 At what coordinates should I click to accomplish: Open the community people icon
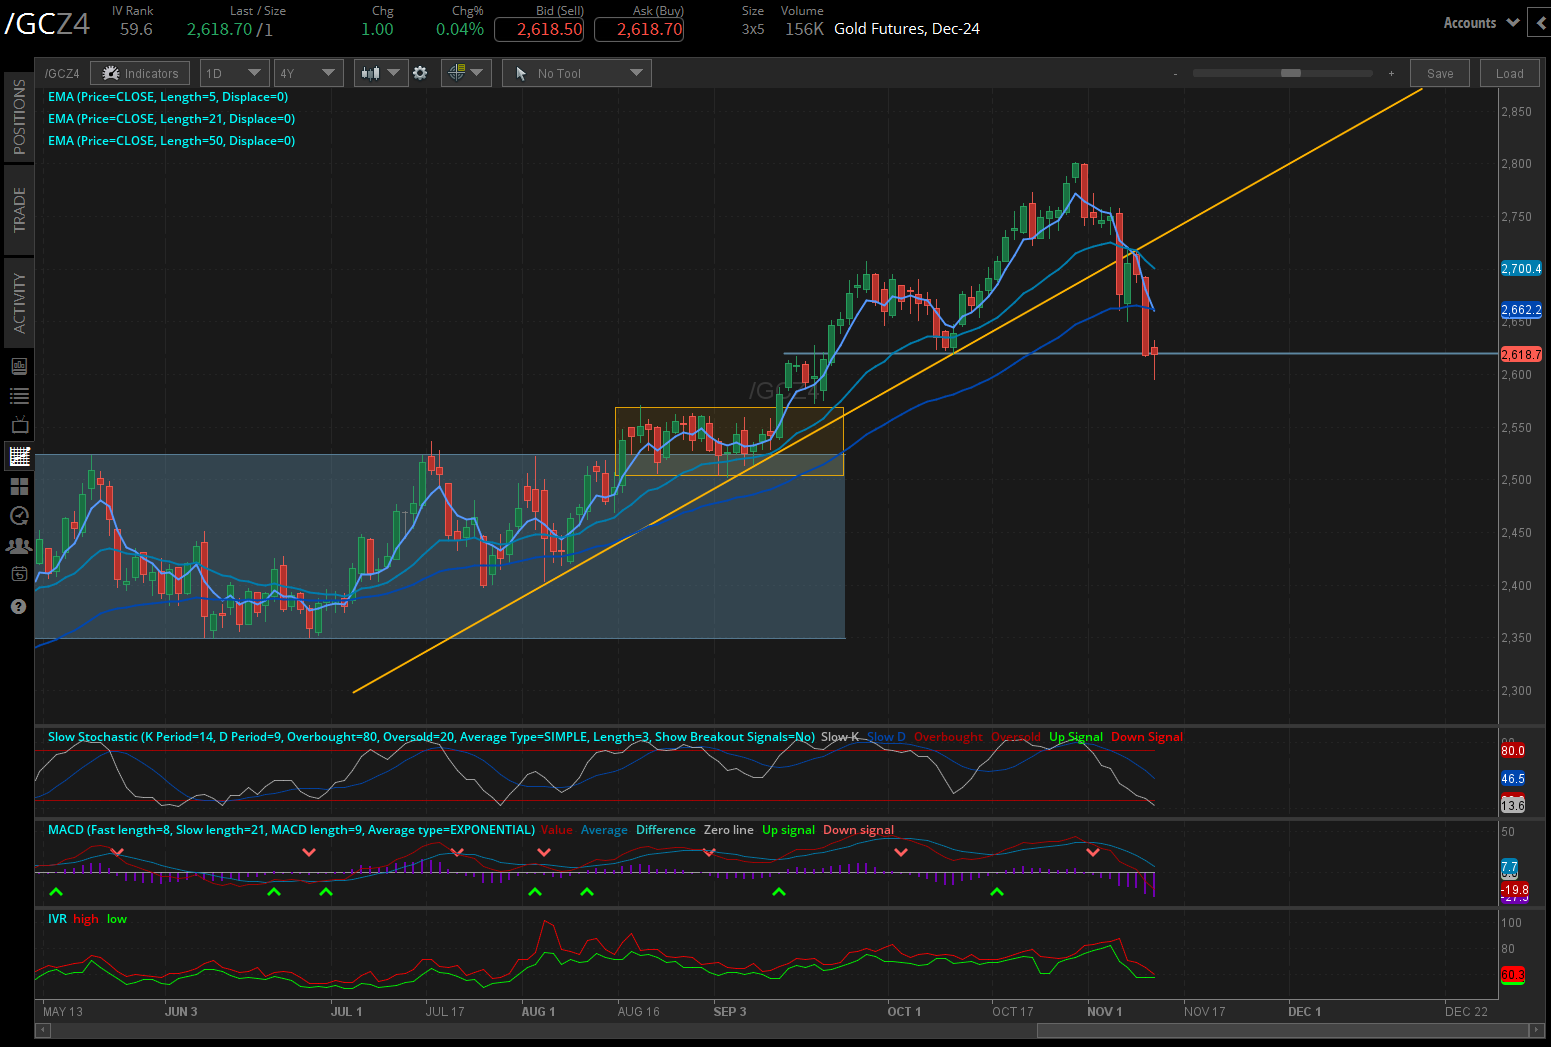[19, 546]
